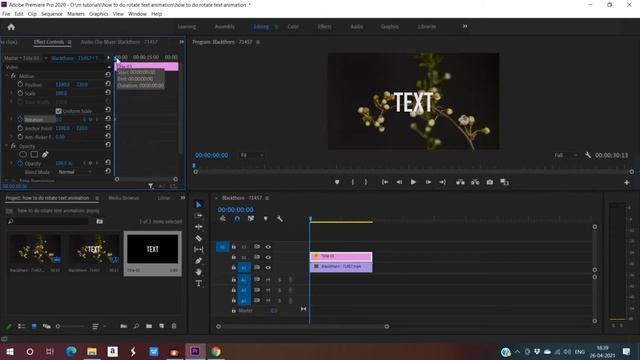Viewport: 640px width, 360px height.
Task: Toggle Snap magnet in timeline
Action: 237,219
